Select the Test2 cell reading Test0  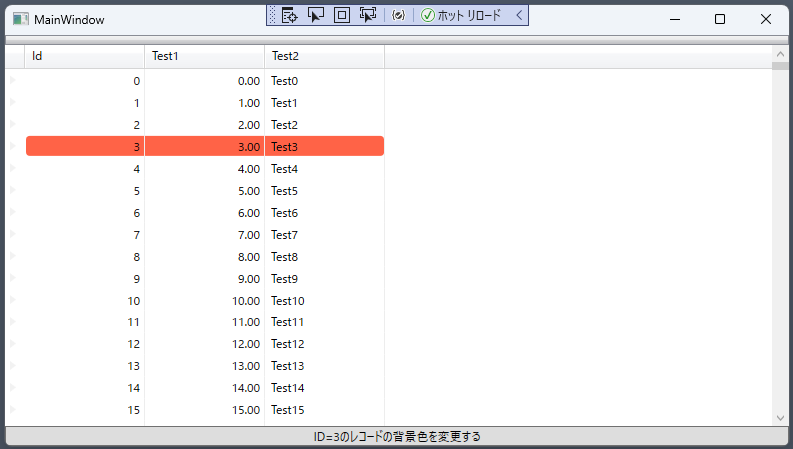tap(324, 81)
